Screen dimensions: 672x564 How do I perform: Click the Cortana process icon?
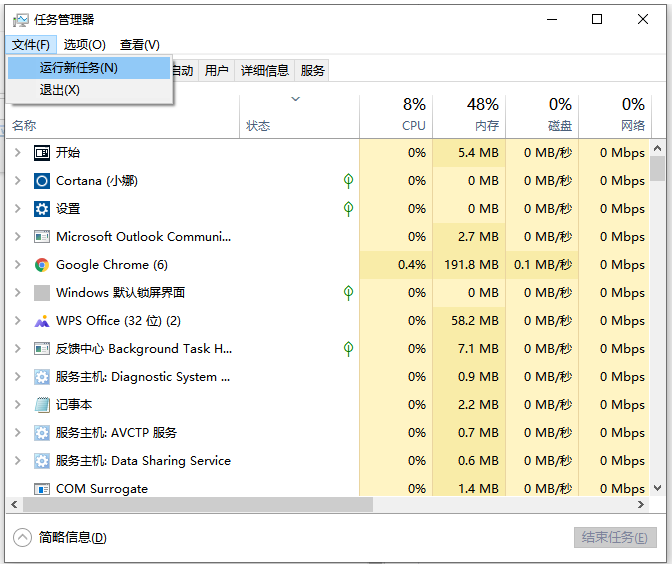pyautogui.click(x=42, y=181)
